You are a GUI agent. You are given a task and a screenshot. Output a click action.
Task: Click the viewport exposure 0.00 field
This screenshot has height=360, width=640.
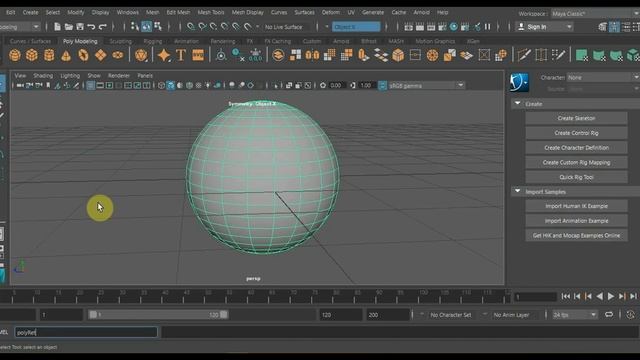click(336, 85)
